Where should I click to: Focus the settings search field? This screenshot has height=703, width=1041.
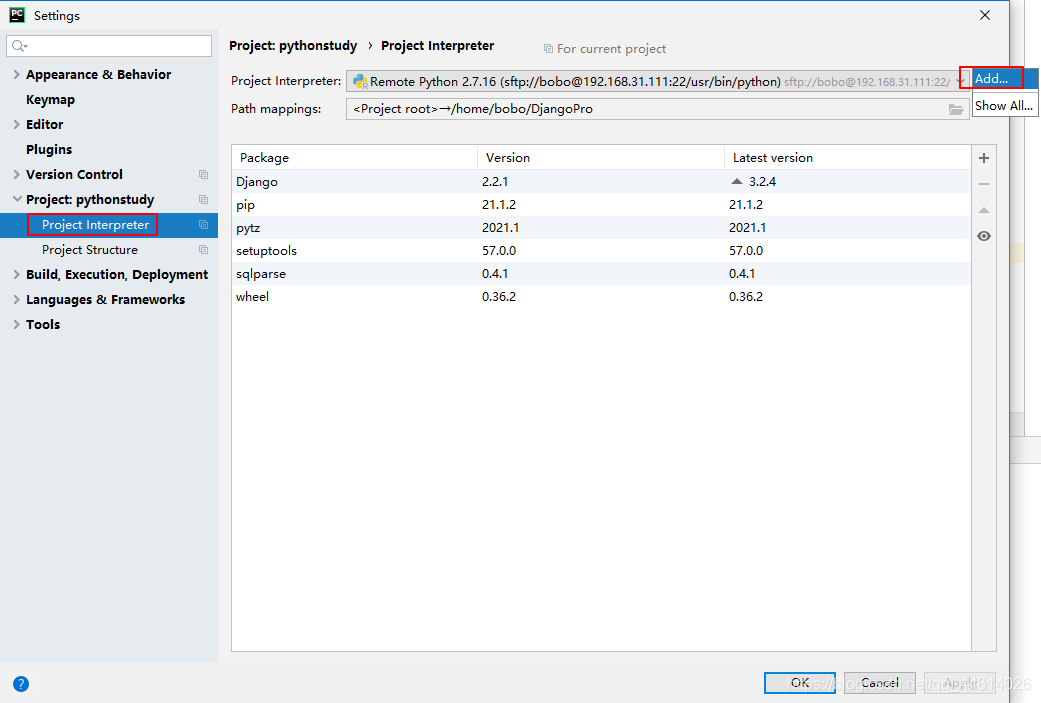[x=109, y=46]
